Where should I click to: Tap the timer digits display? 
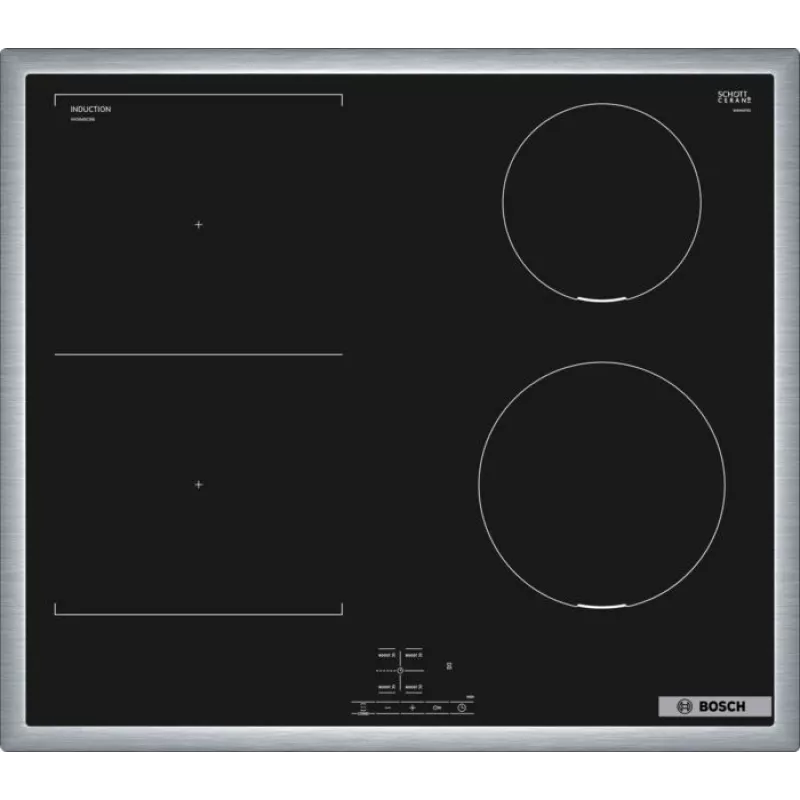point(449,666)
